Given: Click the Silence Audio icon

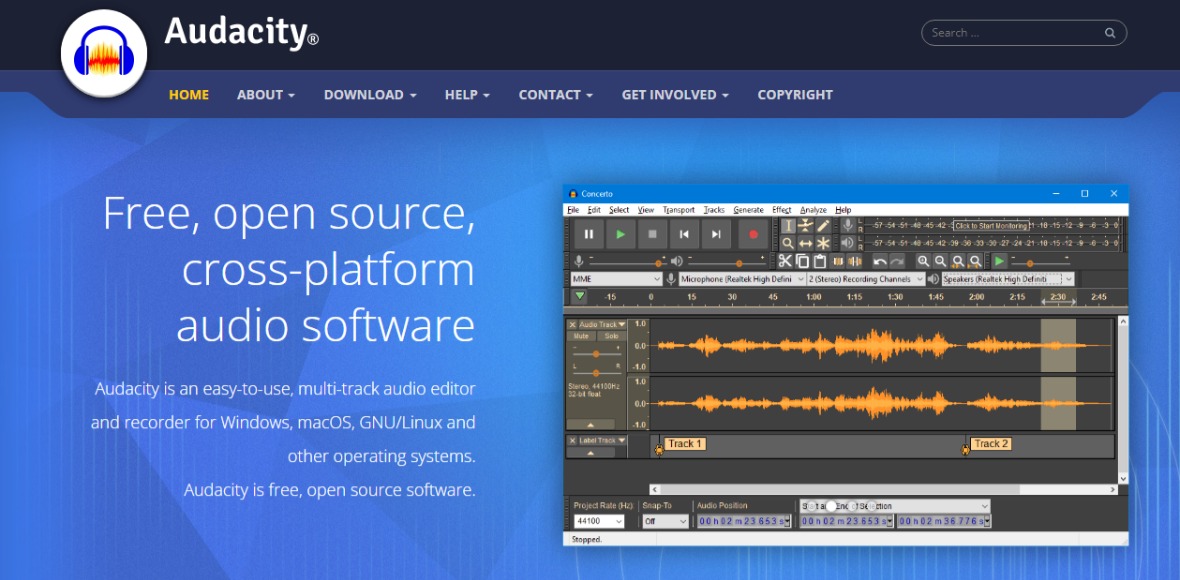Looking at the screenshot, I should [854, 261].
